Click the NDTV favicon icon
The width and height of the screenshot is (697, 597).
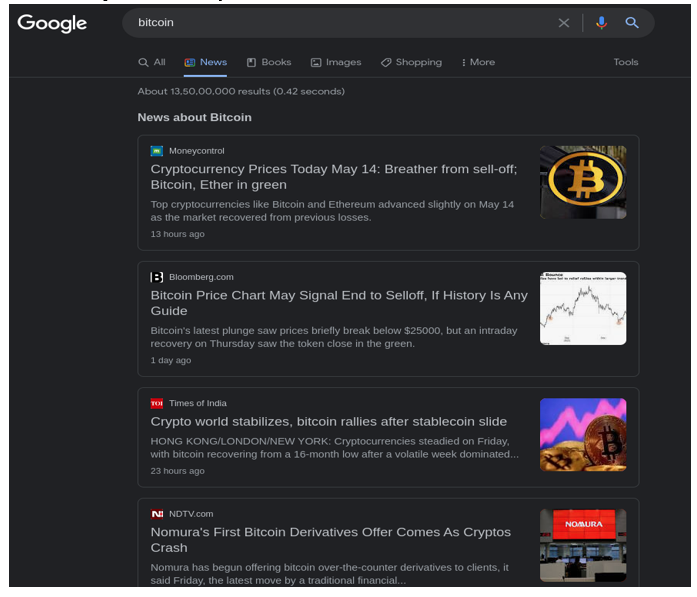[x=156, y=514]
